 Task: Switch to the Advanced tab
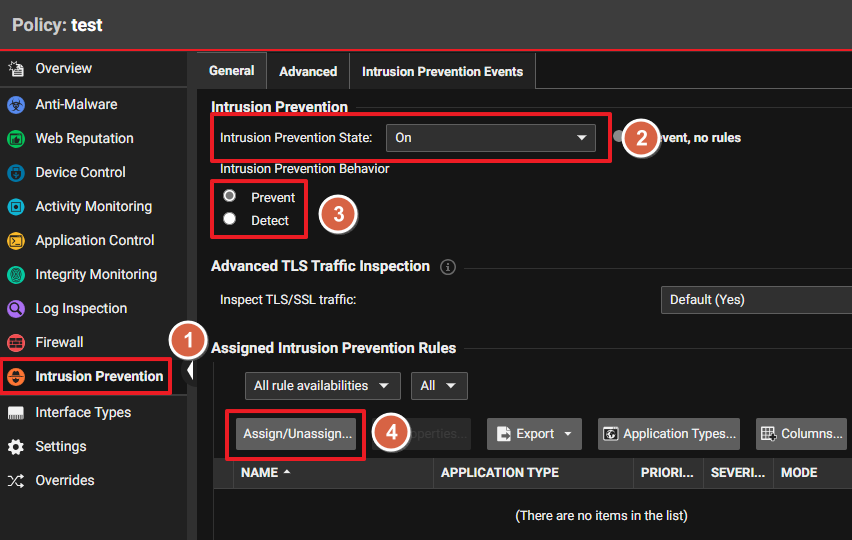tap(308, 72)
